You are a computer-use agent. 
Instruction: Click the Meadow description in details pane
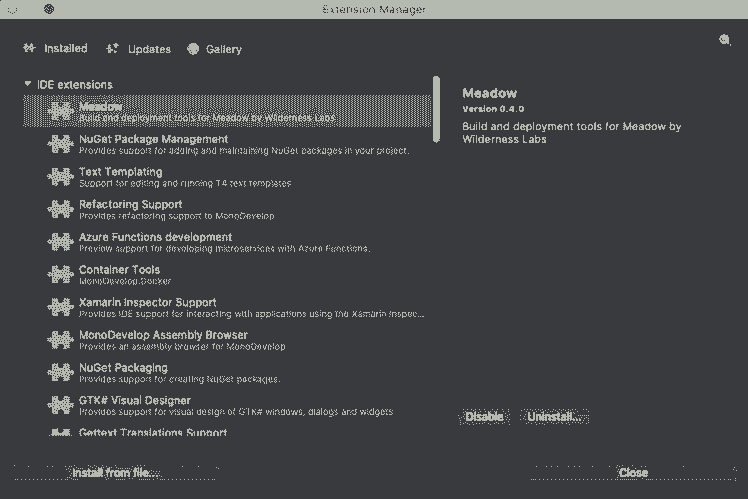point(571,133)
